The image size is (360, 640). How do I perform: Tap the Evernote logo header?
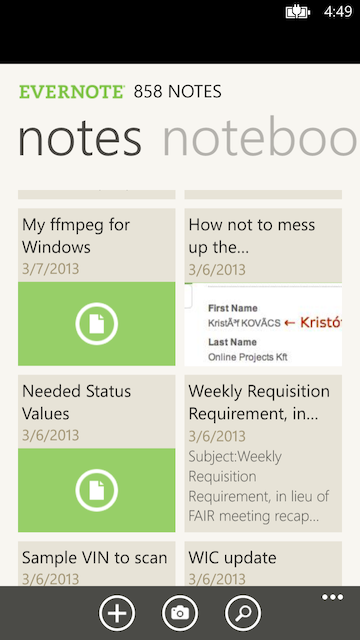coord(71,92)
